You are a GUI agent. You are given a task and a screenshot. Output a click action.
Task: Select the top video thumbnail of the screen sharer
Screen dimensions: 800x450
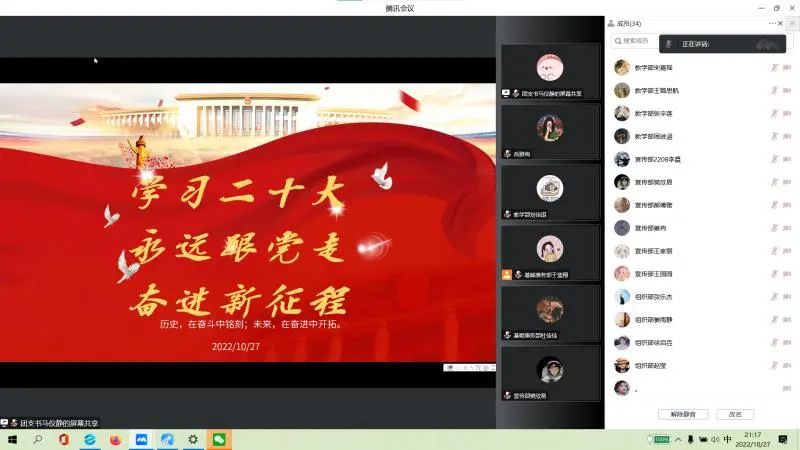pos(549,72)
